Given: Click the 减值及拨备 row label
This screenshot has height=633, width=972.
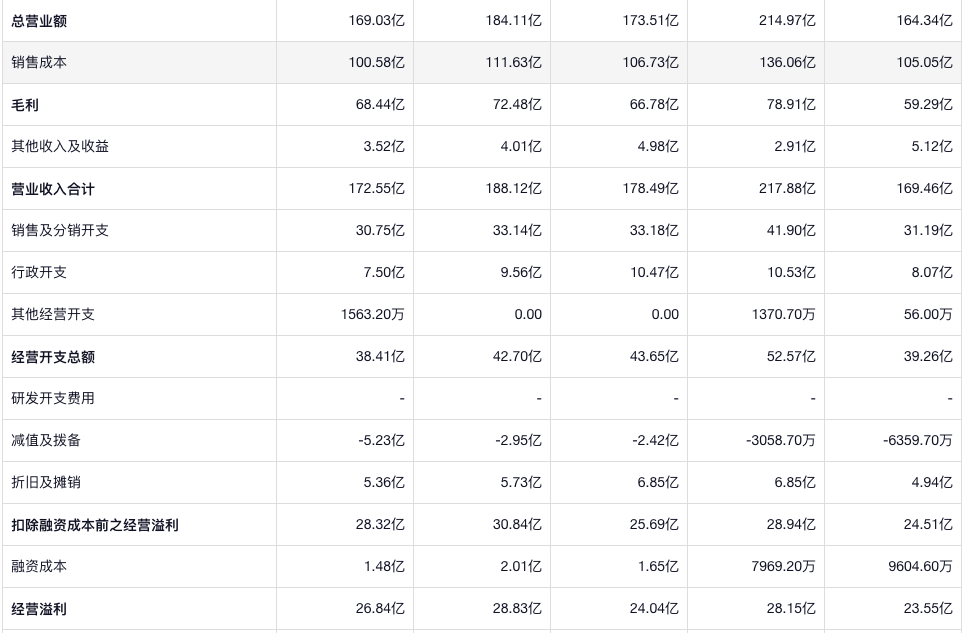Looking at the screenshot, I should [46, 440].
